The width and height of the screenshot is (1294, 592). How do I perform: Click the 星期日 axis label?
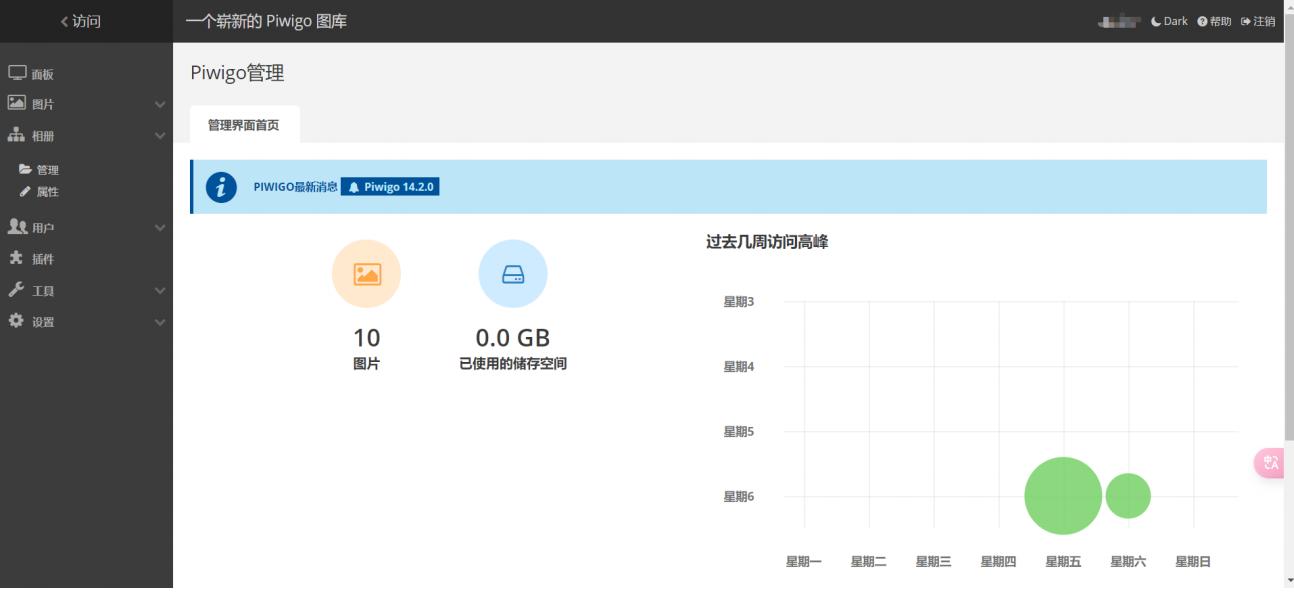pyautogui.click(x=1193, y=562)
